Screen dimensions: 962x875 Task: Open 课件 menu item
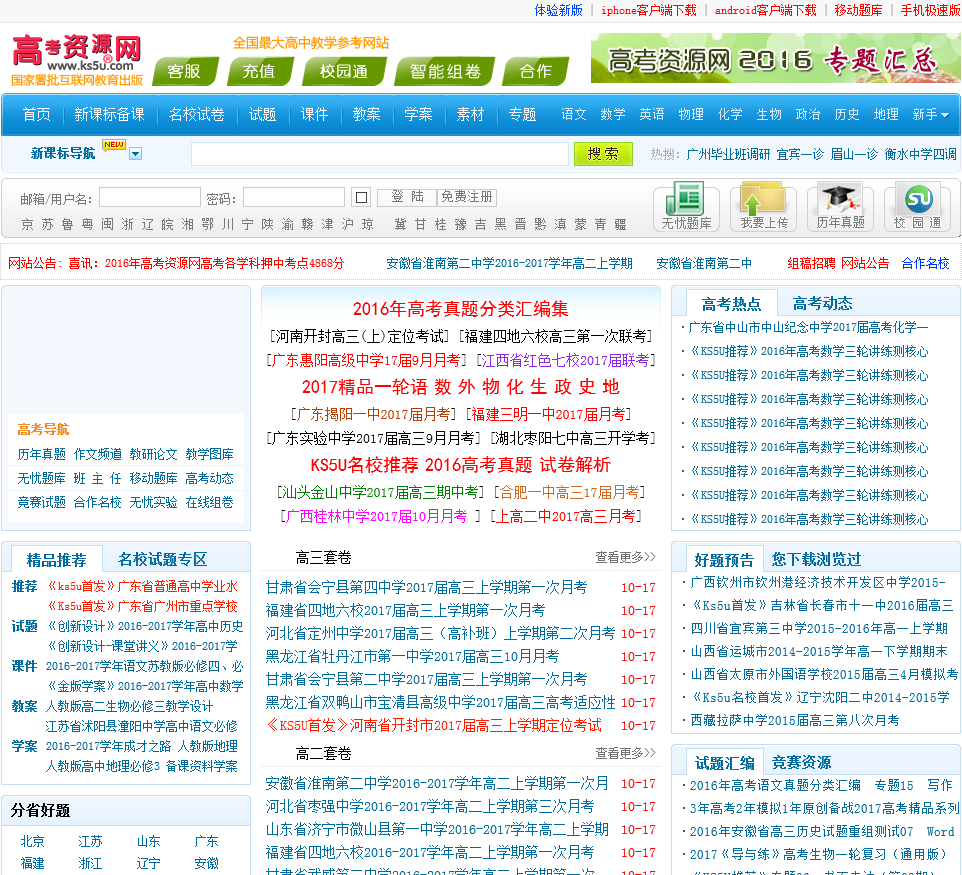[x=314, y=115]
